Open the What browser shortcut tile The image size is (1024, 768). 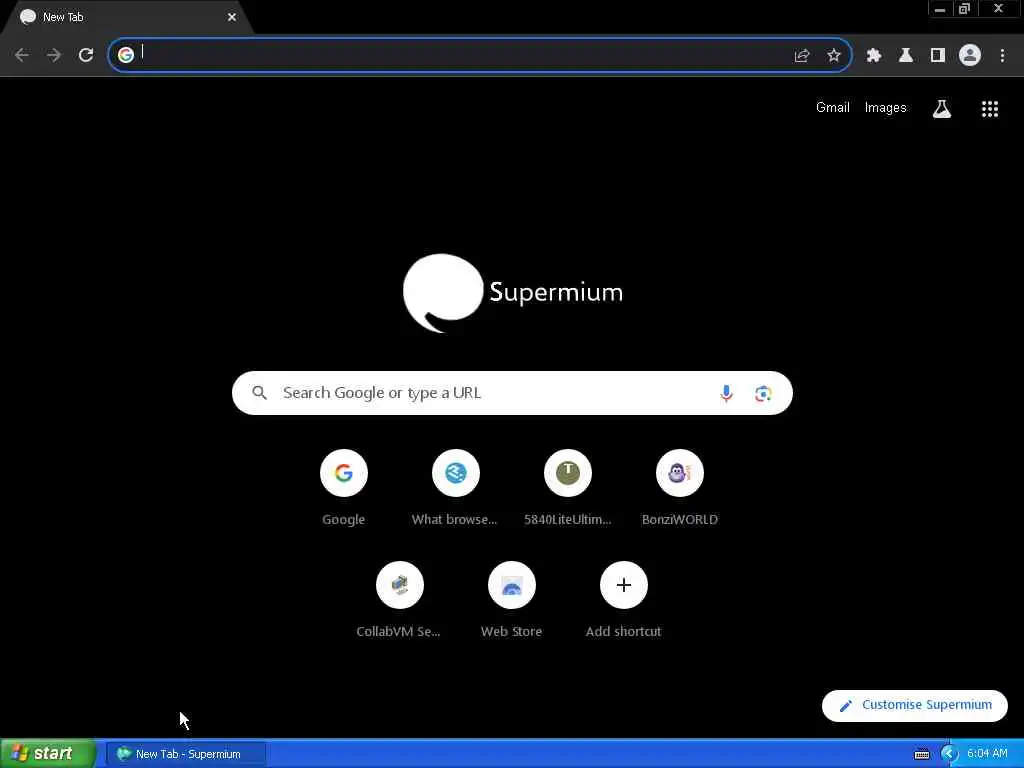point(455,487)
